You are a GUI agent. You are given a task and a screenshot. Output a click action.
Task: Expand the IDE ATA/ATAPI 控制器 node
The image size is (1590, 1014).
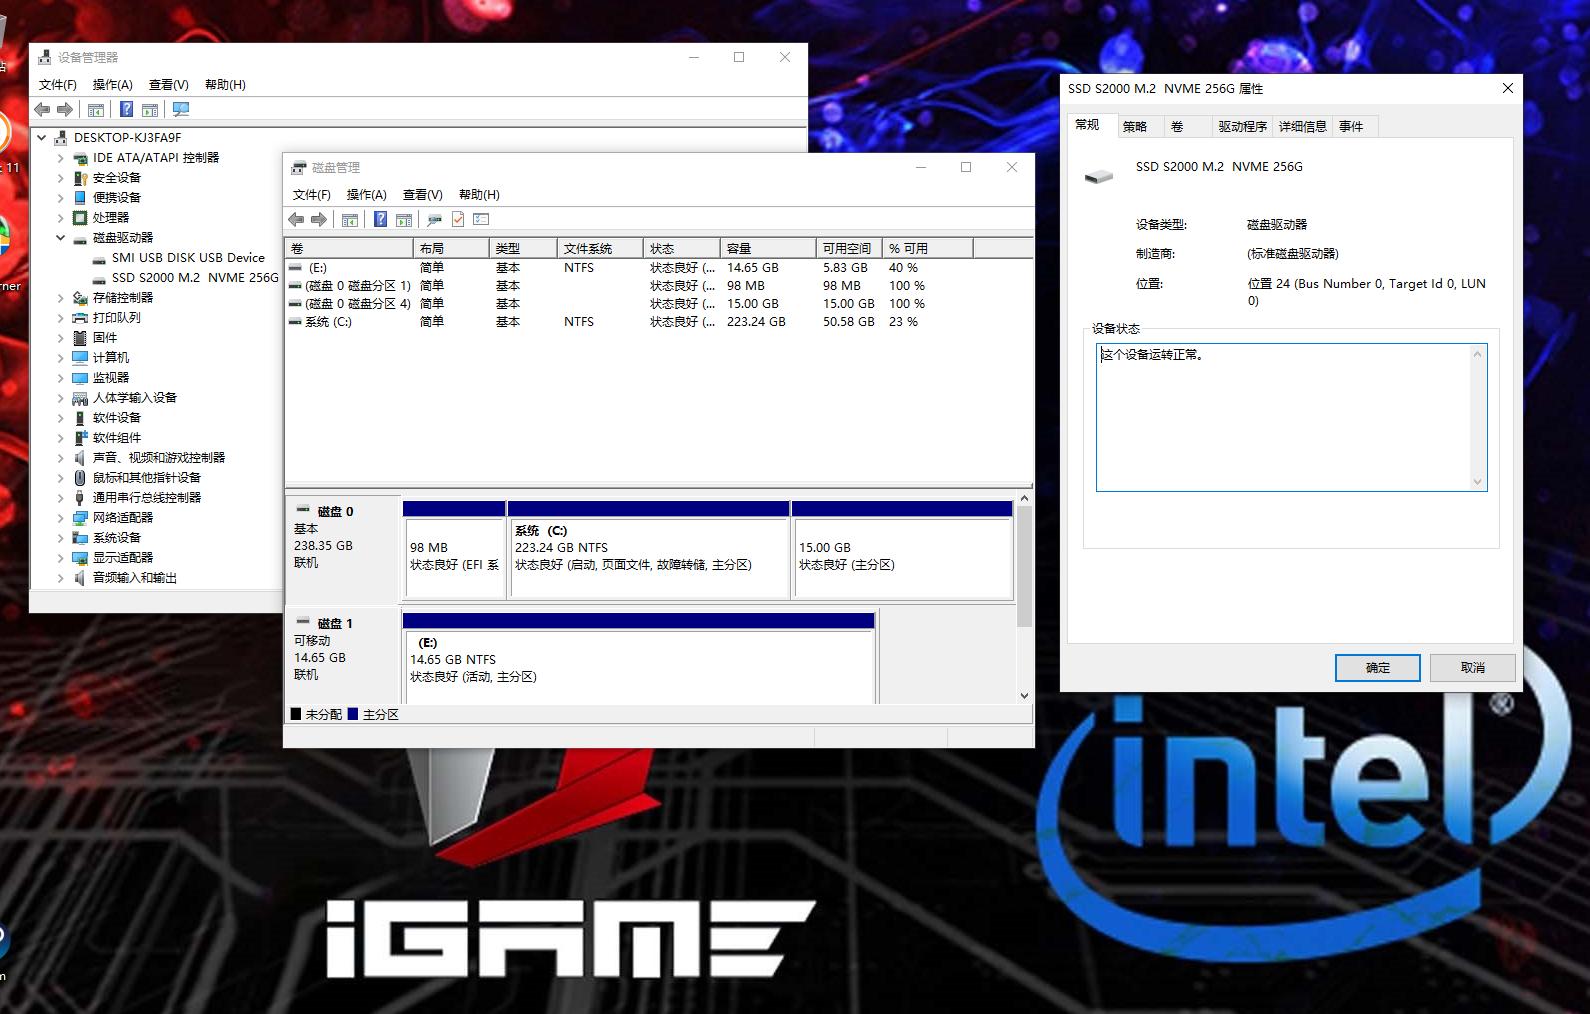(x=60, y=158)
